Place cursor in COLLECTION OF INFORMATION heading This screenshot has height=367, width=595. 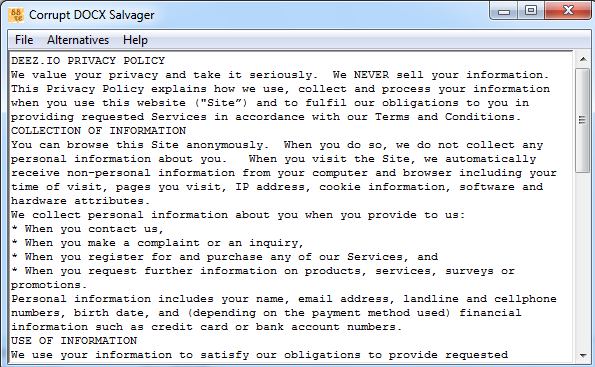[x=98, y=131]
